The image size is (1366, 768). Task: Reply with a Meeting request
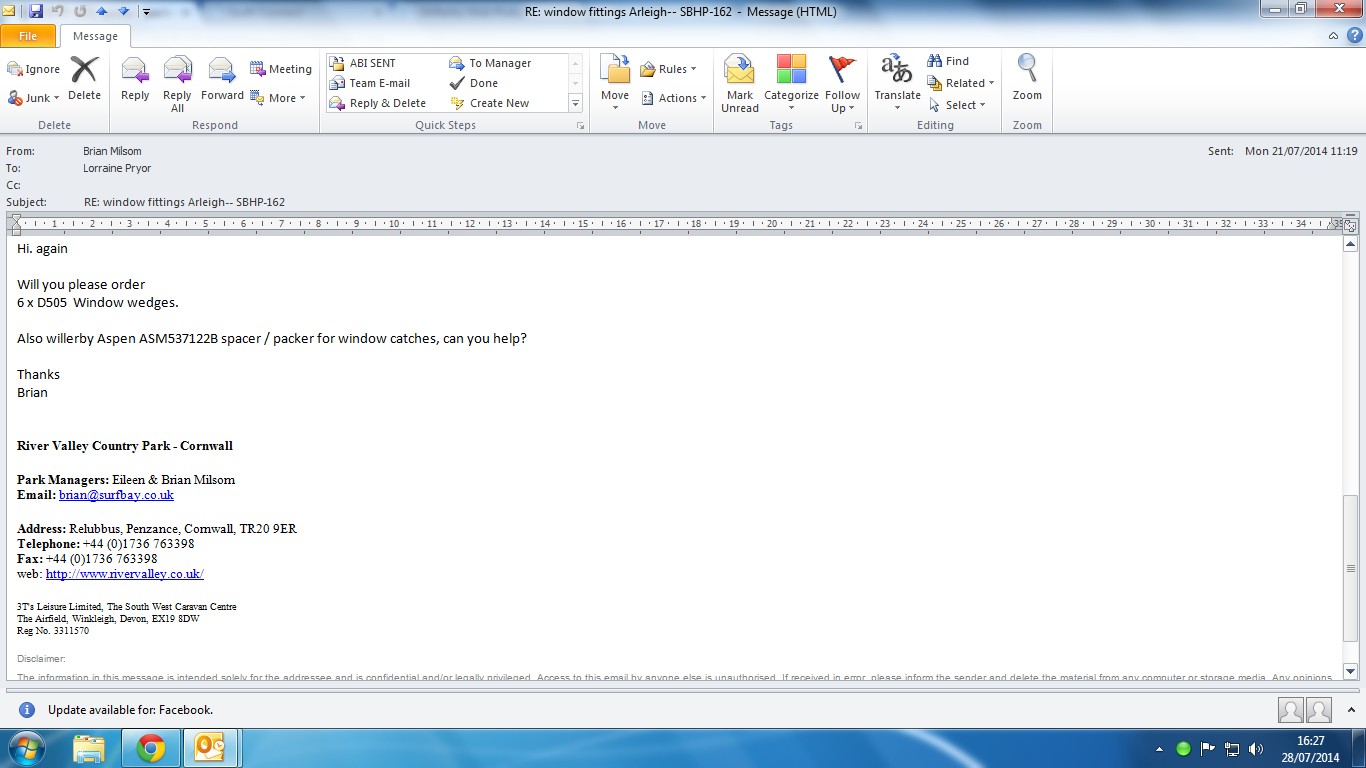click(x=281, y=69)
